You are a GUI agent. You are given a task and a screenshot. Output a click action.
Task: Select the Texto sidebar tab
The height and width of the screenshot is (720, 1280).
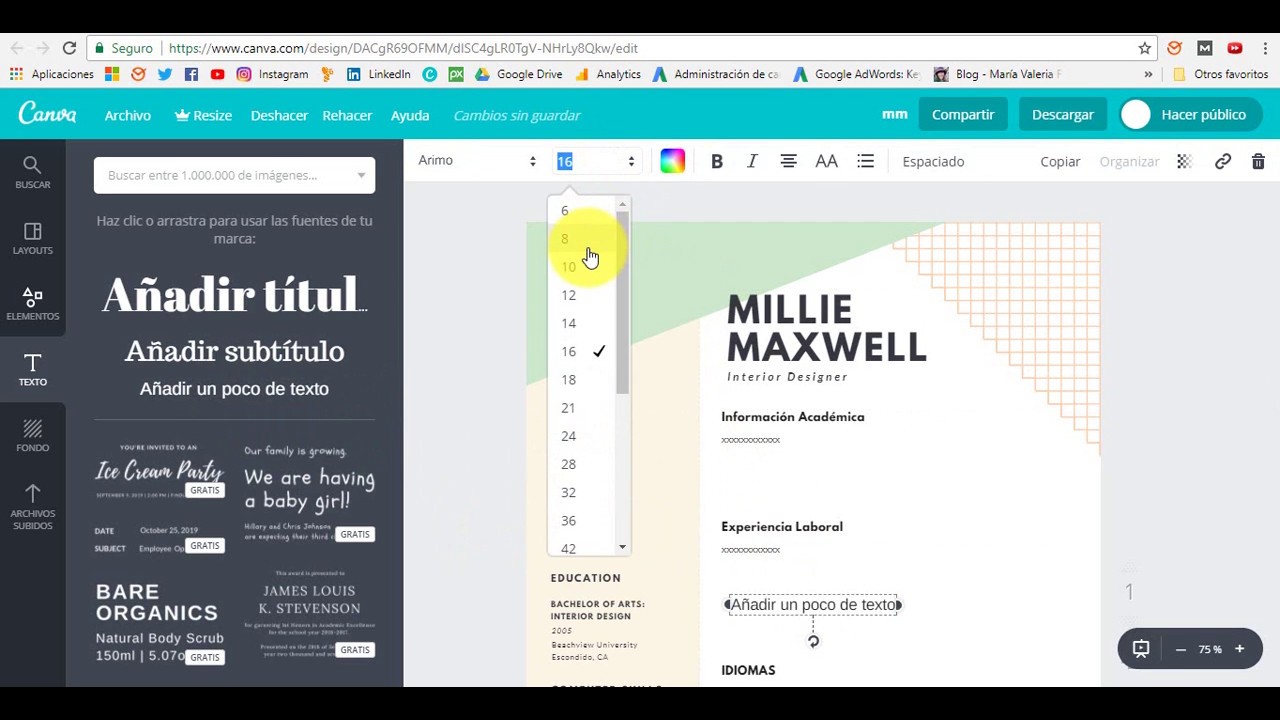point(32,370)
